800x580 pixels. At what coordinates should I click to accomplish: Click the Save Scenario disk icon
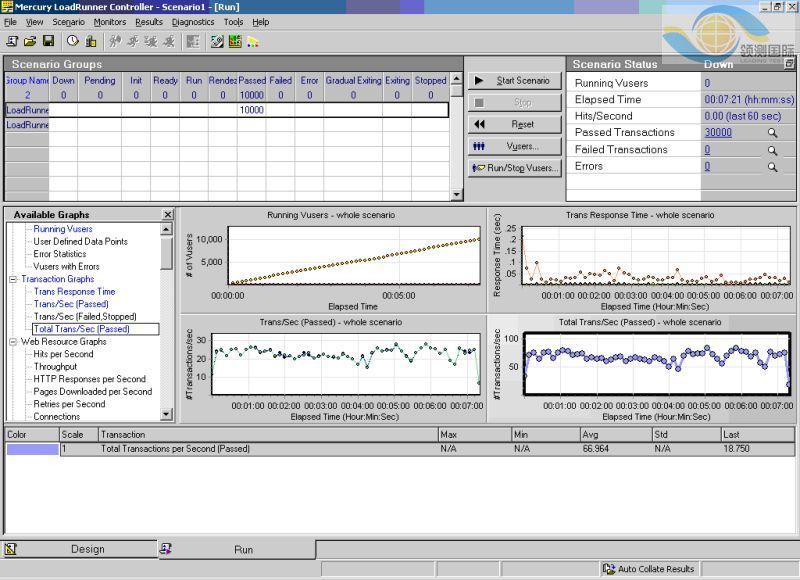click(x=48, y=41)
